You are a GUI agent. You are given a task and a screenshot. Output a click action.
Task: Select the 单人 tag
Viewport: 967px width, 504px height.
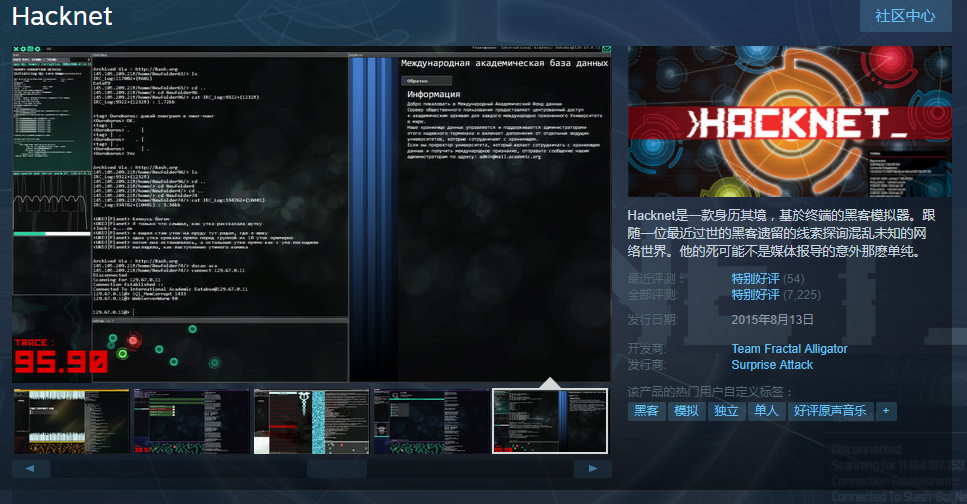tap(767, 411)
